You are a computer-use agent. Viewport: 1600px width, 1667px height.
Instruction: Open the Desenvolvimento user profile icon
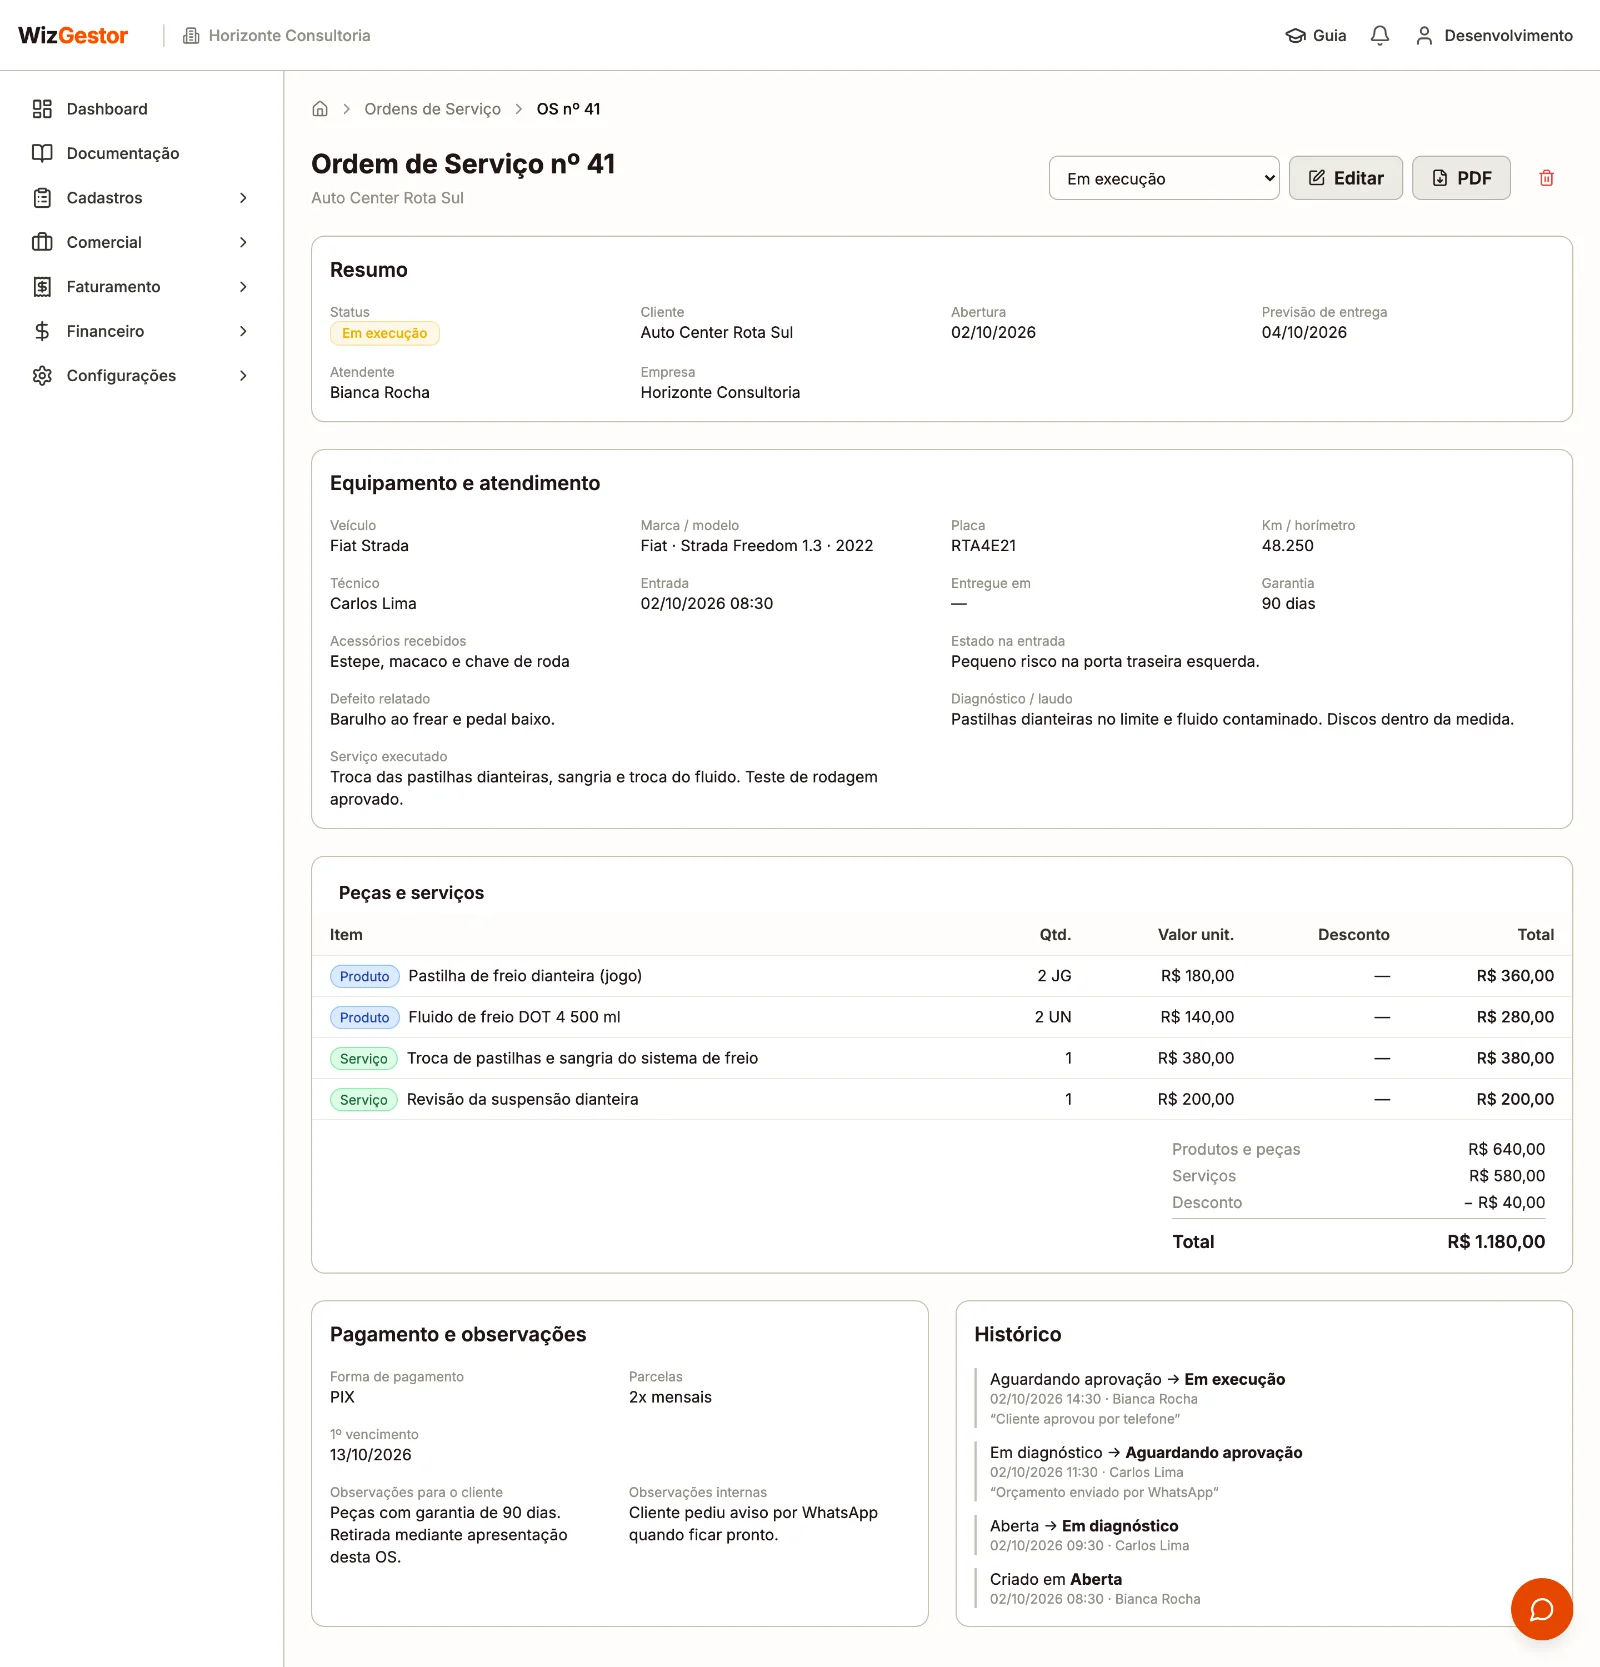point(1424,36)
